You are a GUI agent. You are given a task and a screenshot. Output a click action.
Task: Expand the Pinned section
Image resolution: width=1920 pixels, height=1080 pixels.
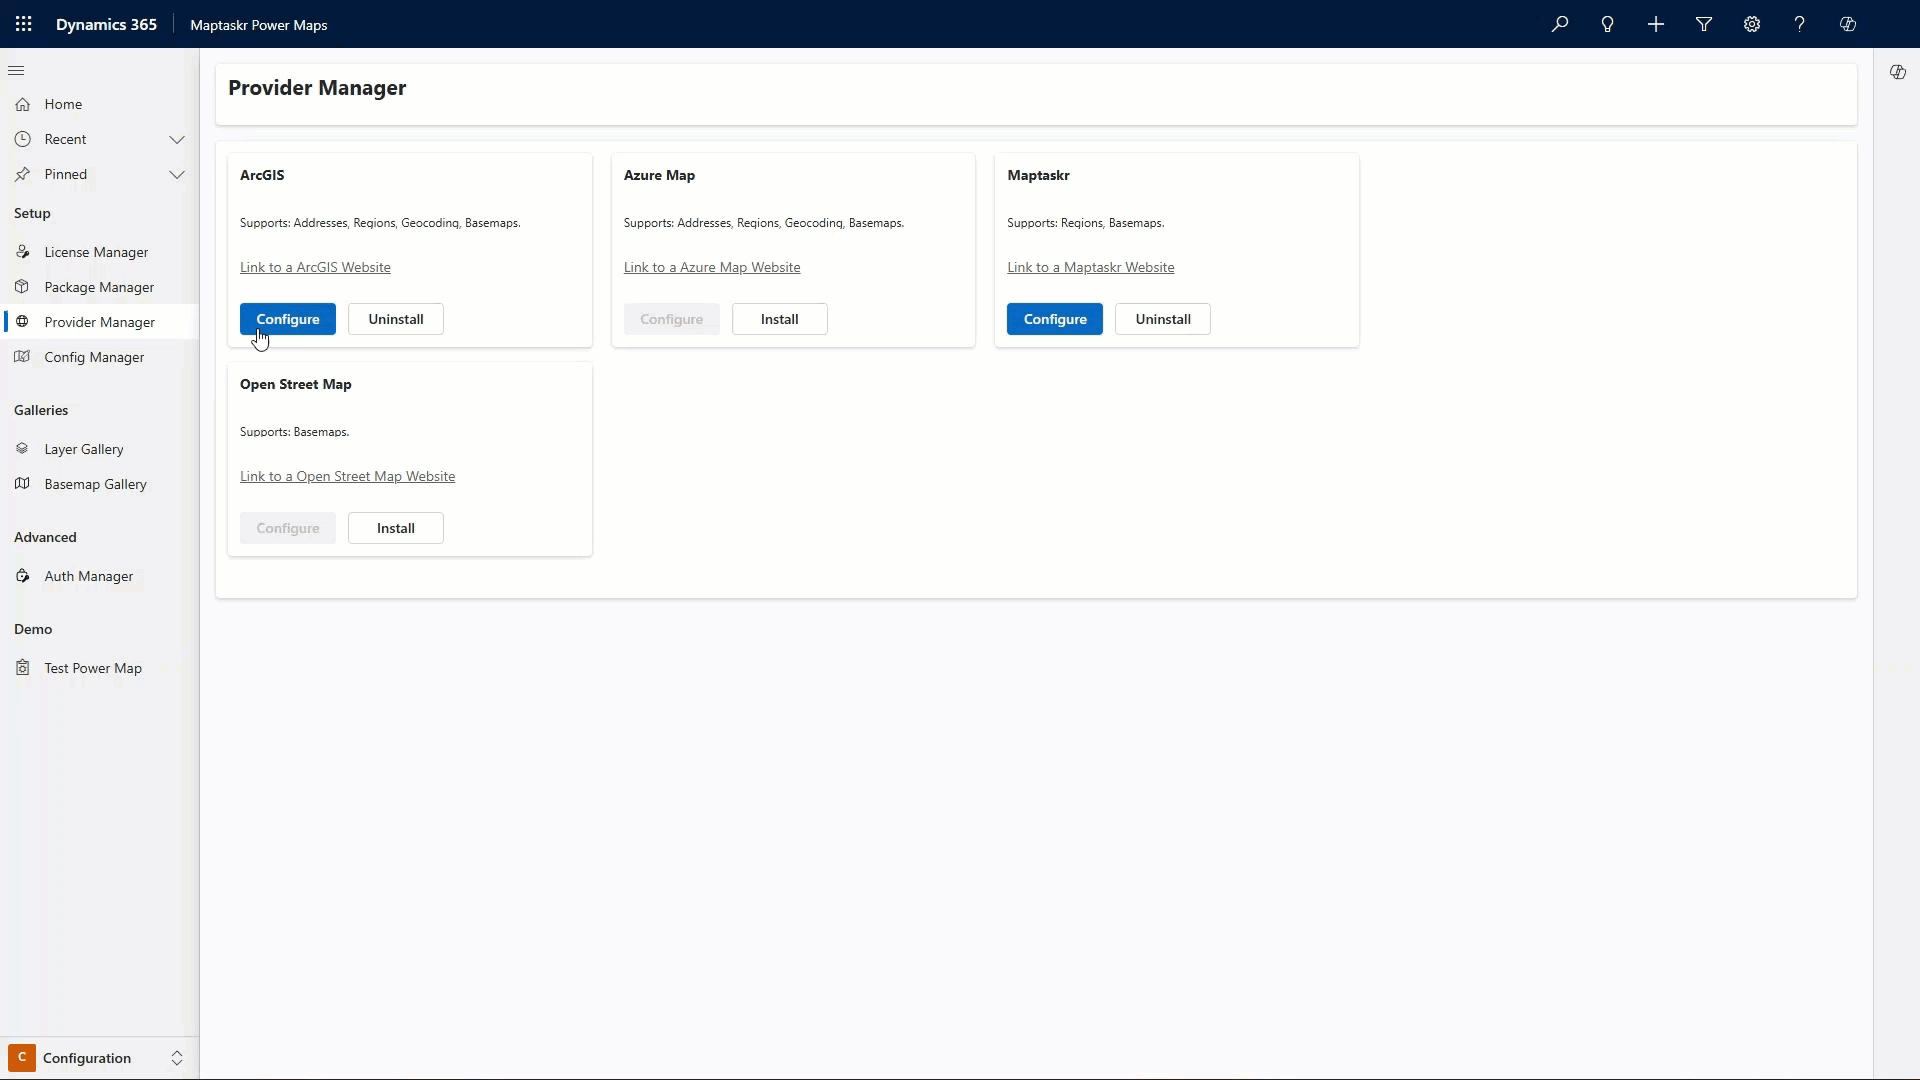tap(177, 174)
